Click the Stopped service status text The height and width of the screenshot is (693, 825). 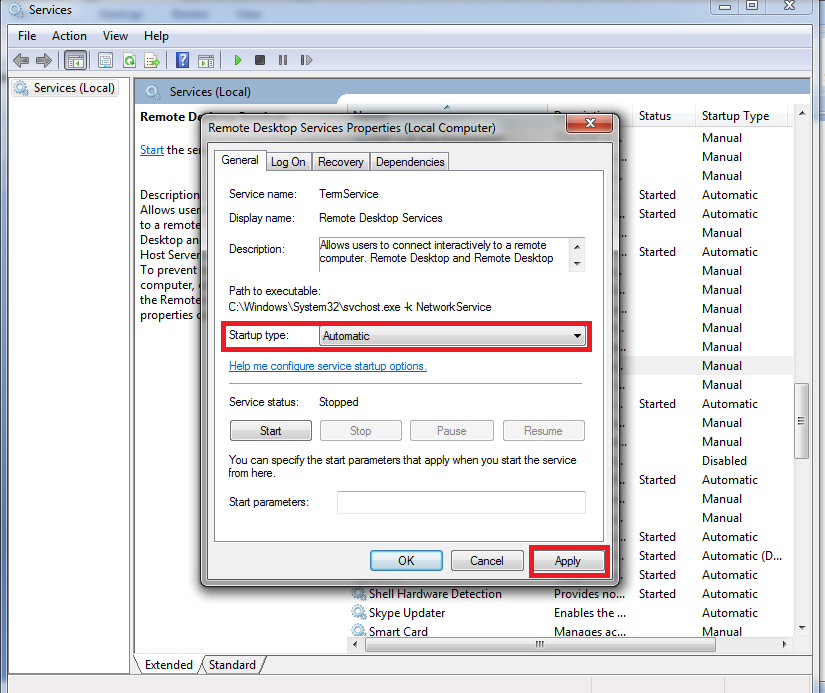click(x=338, y=402)
